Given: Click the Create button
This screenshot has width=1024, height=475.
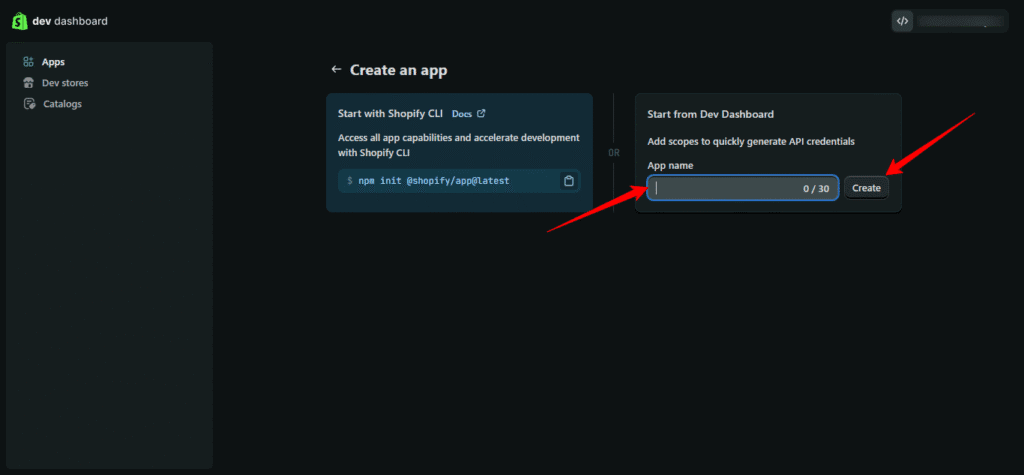Looking at the screenshot, I should (x=866, y=188).
